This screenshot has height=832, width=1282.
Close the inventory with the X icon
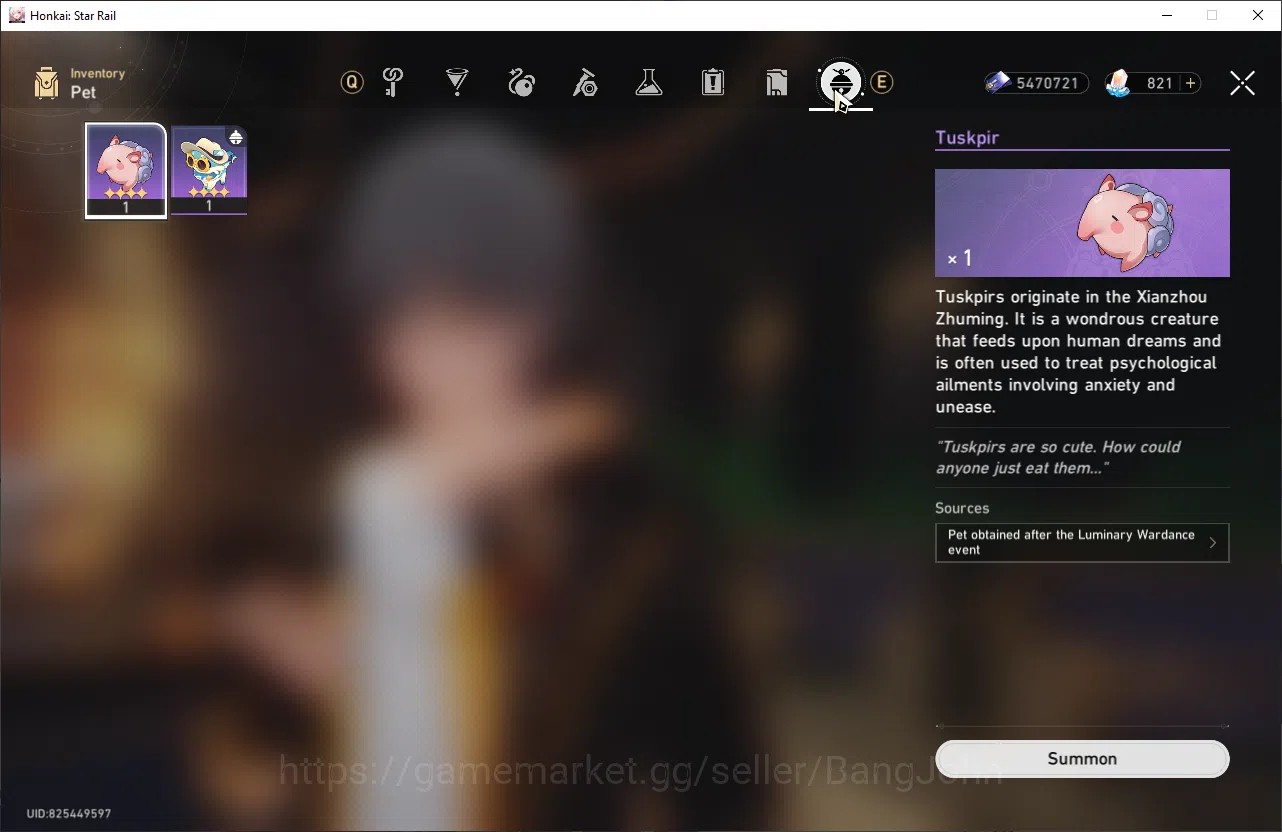(1242, 83)
